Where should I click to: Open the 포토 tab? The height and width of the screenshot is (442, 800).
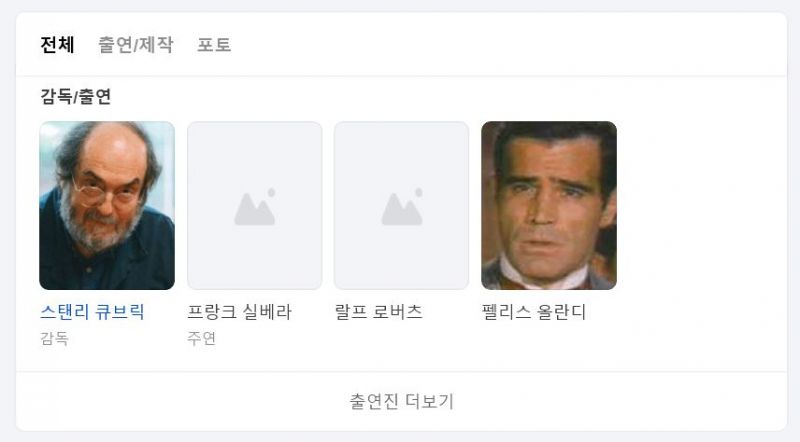(214, 45)
